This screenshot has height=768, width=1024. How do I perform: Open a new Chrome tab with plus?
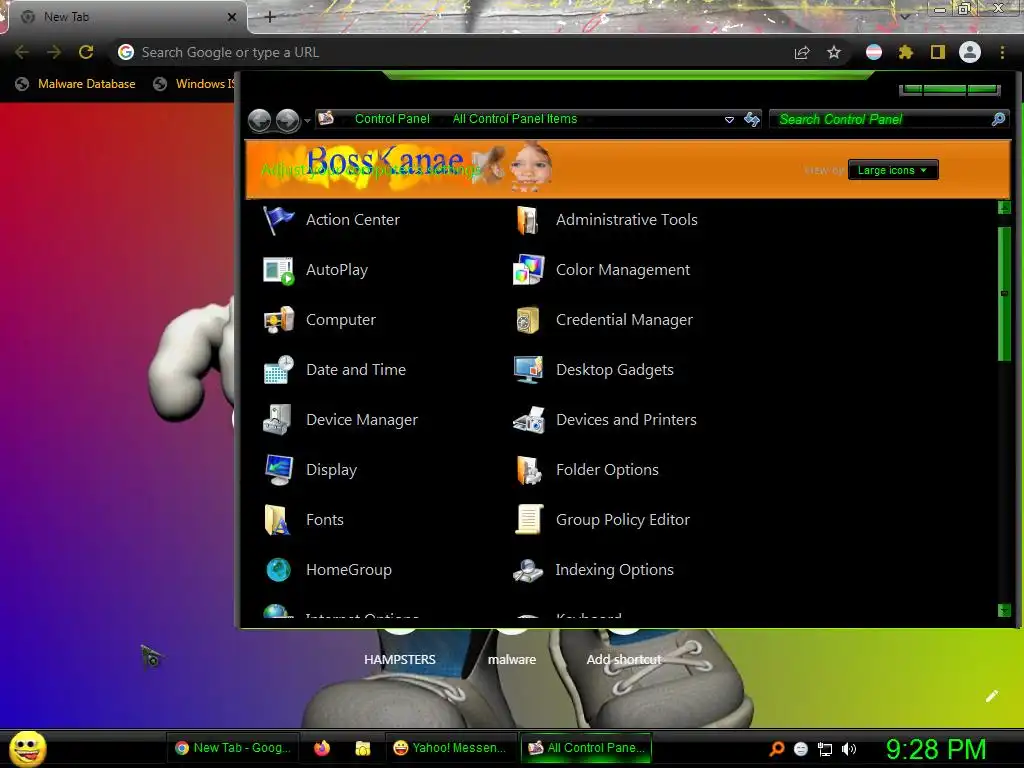tap(270, 17)
